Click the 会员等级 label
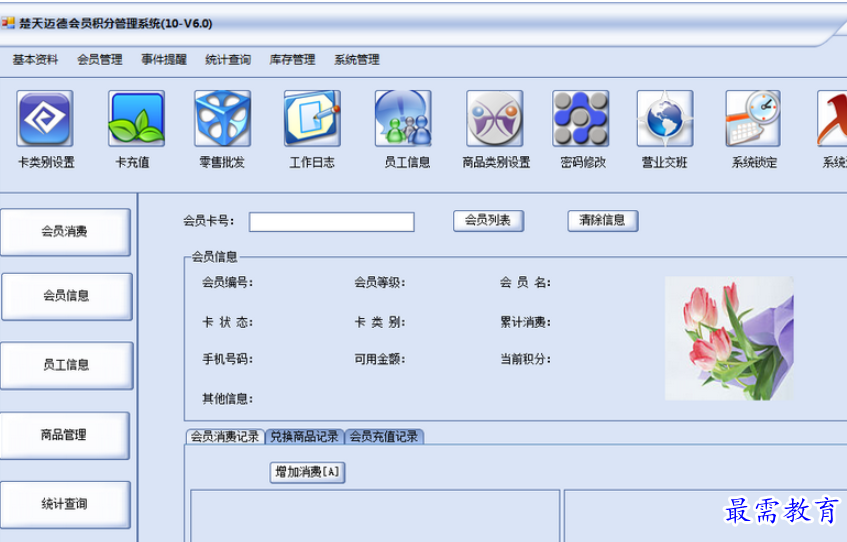Viewport: 847px width, 542px height. click(x=380, y=283)
